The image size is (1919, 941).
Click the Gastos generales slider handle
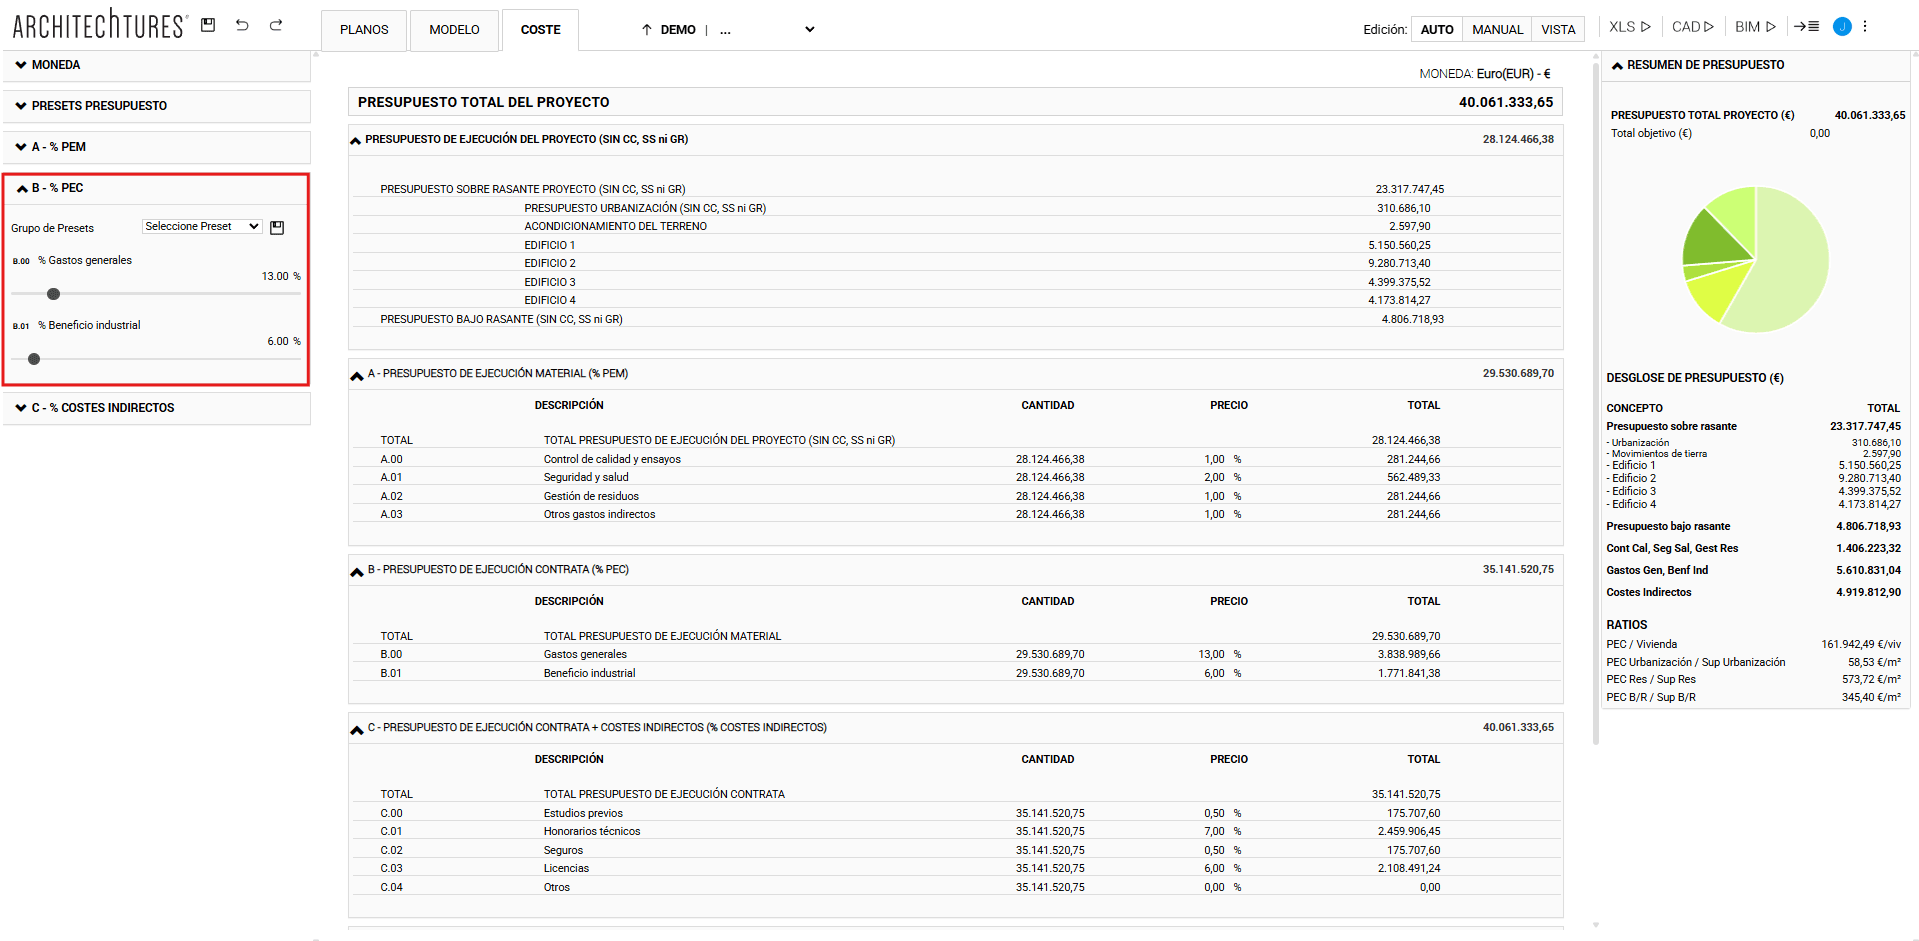coord(54,294)
